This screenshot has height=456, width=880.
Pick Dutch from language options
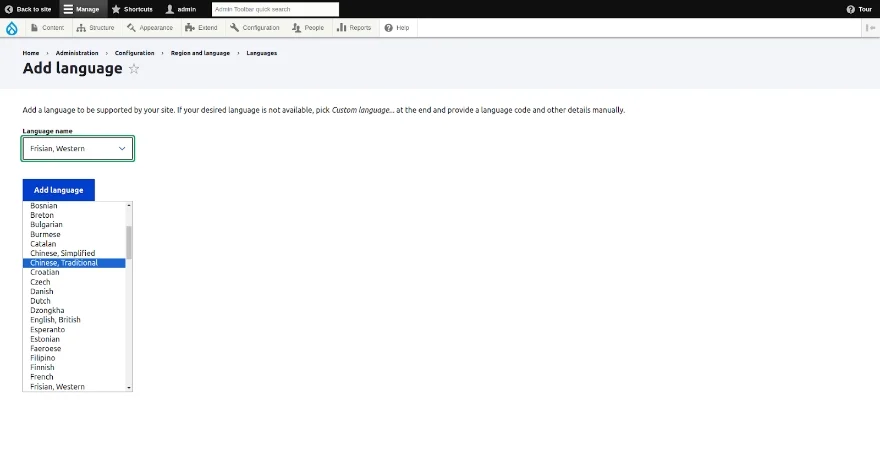[40, 301]
